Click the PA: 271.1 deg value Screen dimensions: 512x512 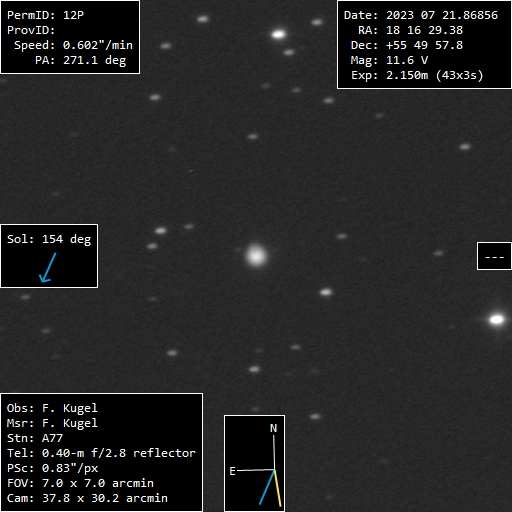point(80,60)
